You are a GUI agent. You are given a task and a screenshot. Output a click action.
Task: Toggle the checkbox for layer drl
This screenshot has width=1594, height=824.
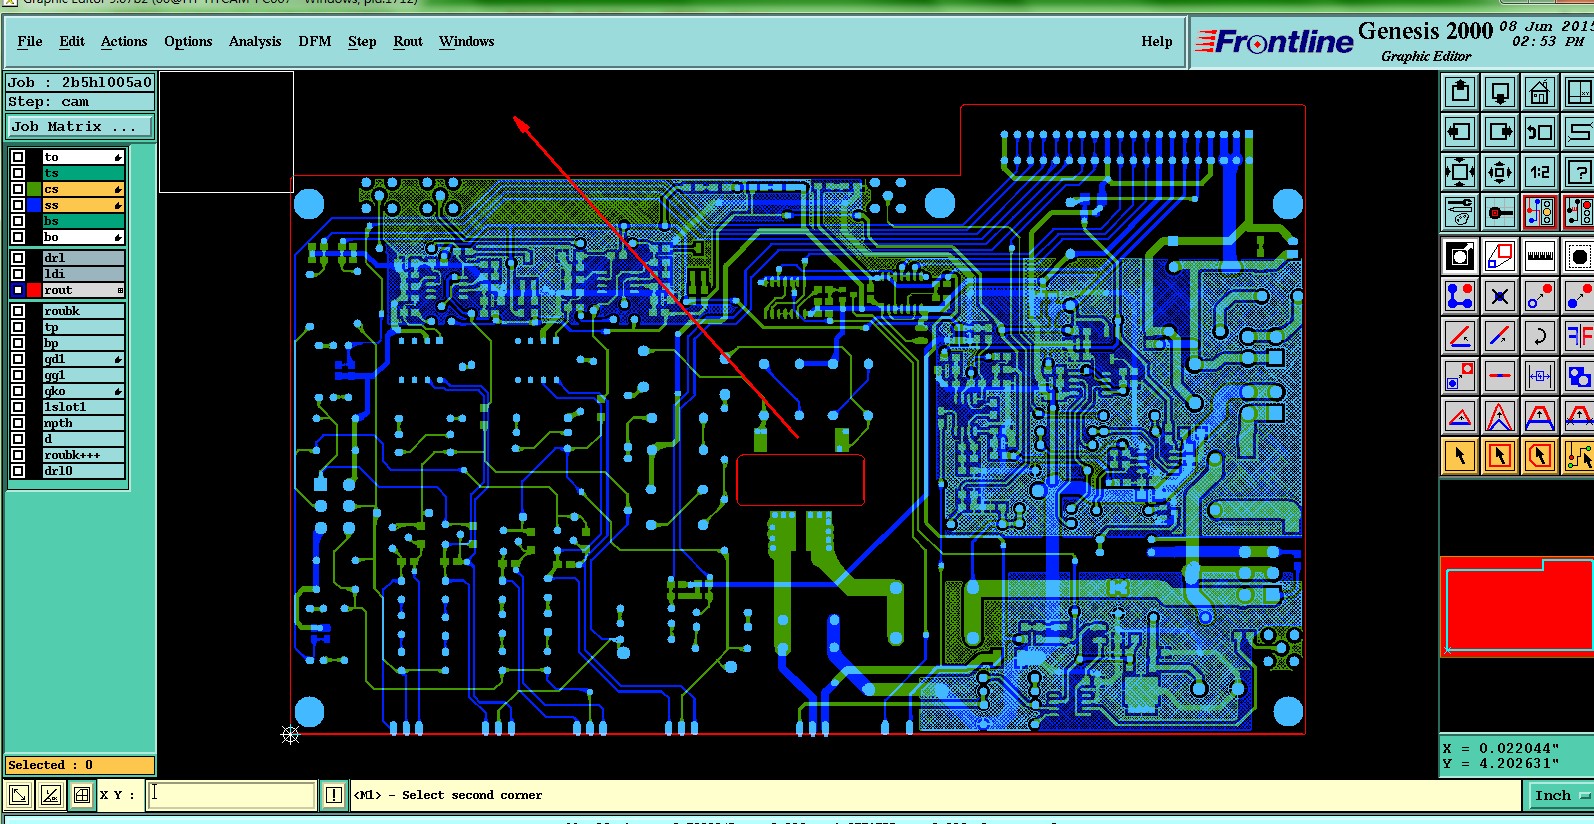(18, 257)
